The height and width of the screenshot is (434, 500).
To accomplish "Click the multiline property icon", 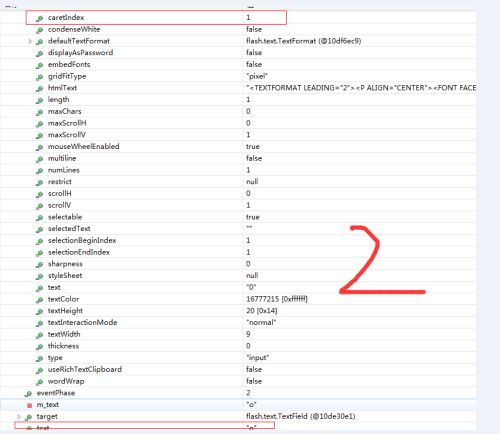I will [x=40, y=159].
